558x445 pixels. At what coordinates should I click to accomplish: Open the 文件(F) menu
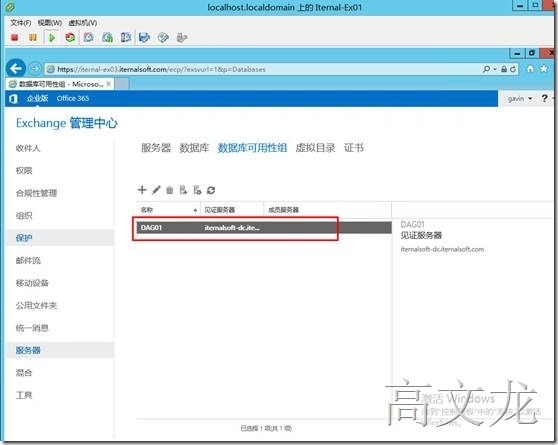(x=21, y=23)
